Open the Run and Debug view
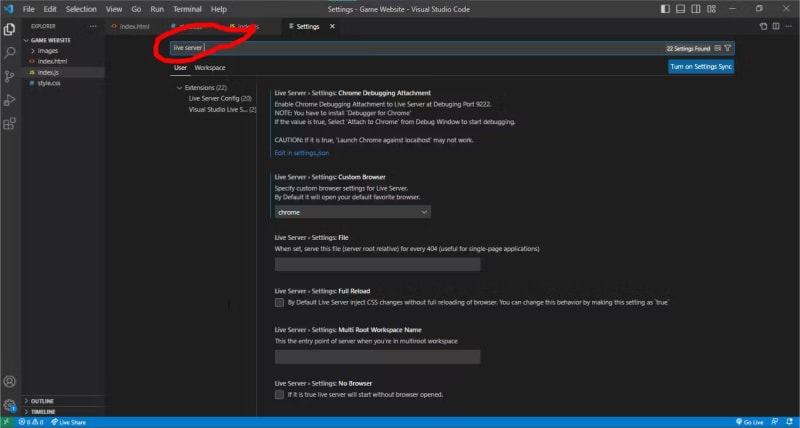Viewport: 800px width, 428px height. [9, 100]
